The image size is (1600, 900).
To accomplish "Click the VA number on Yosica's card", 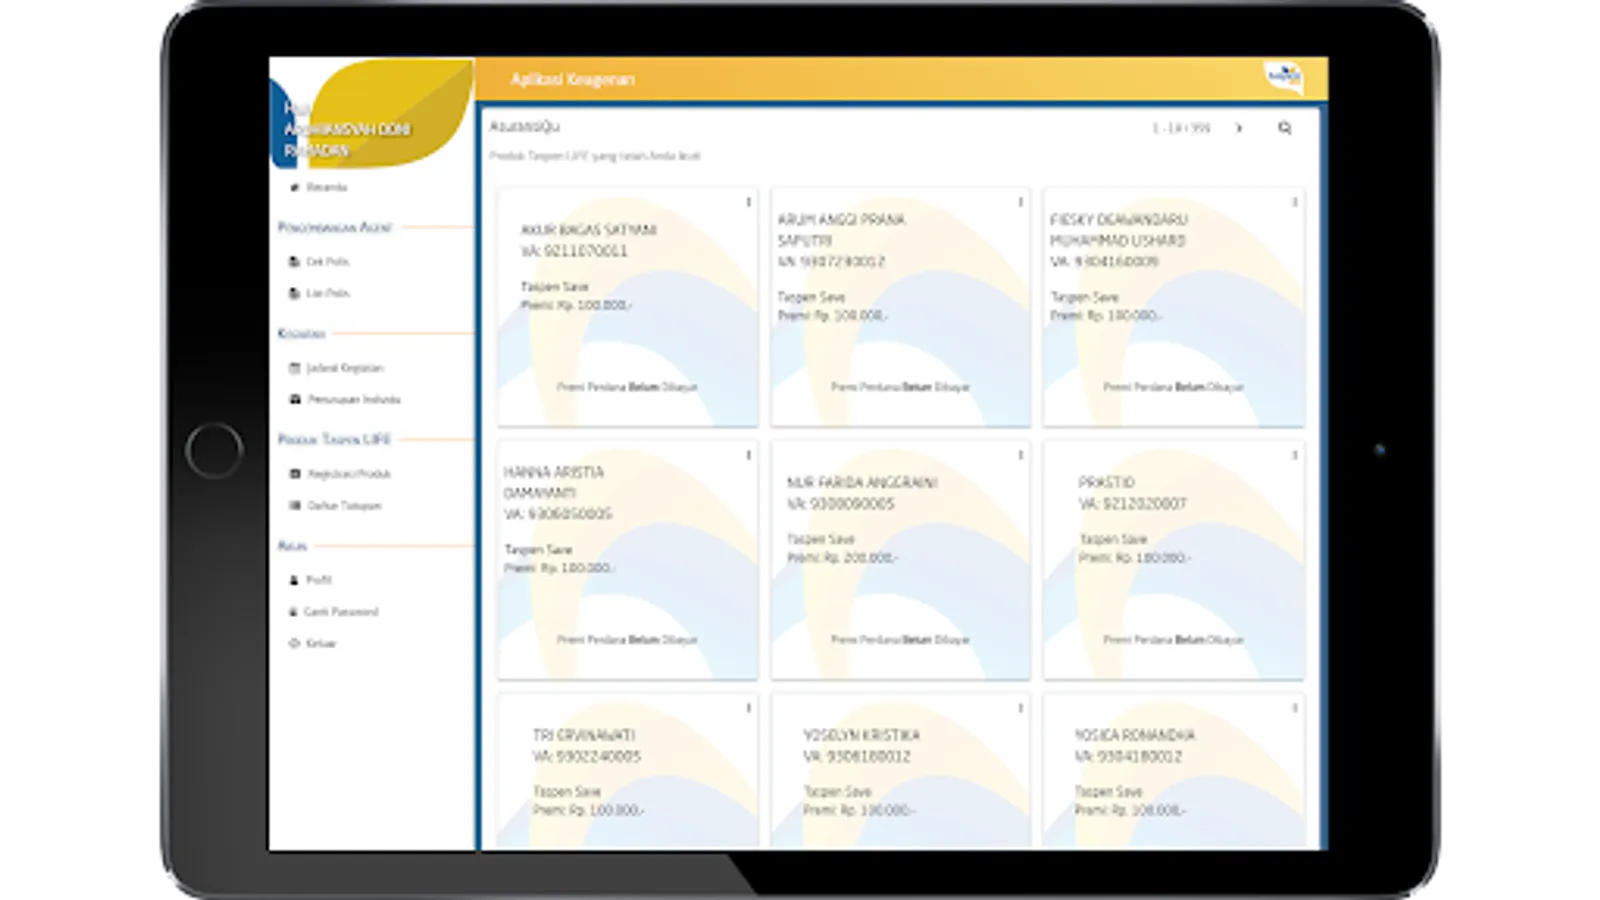I will 1128,757.
